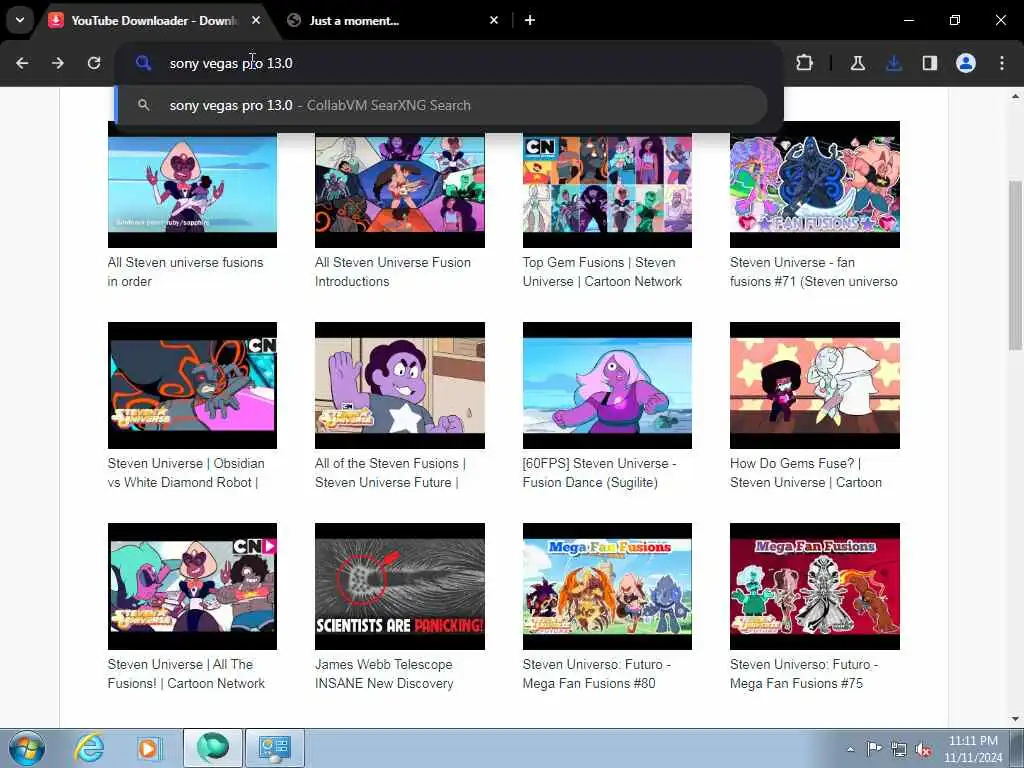Open the control panel taskbar window
This screenshot has height=768, width=1024.
[274, 748]
